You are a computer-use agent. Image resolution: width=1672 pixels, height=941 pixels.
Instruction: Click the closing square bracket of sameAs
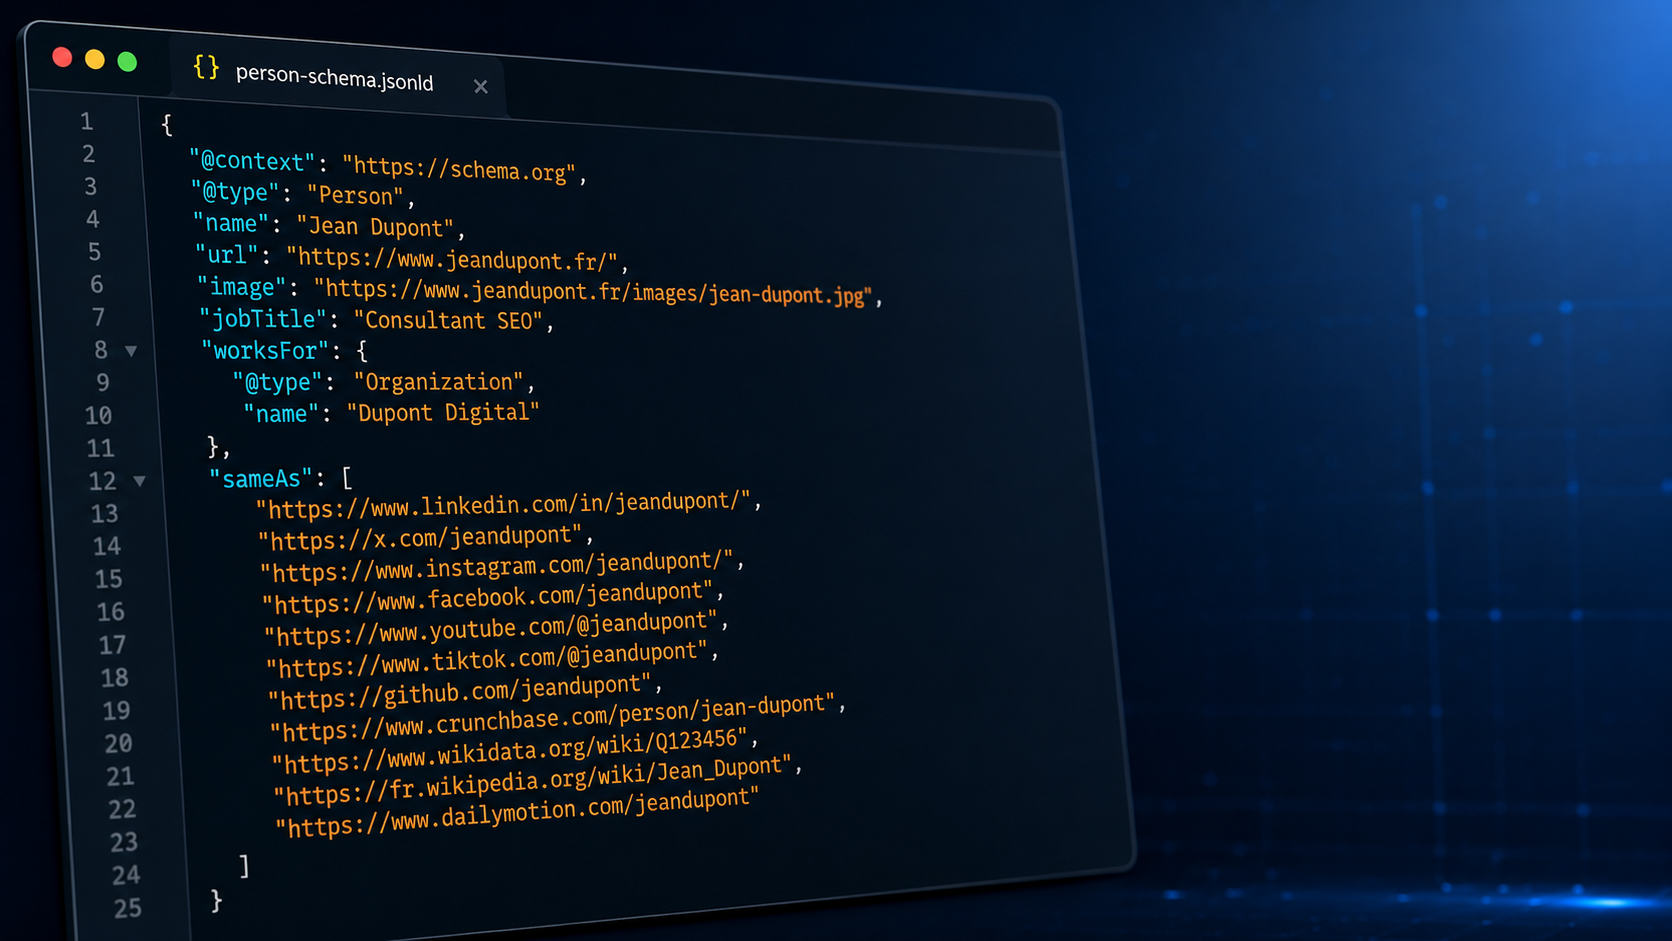coord(244,865)
